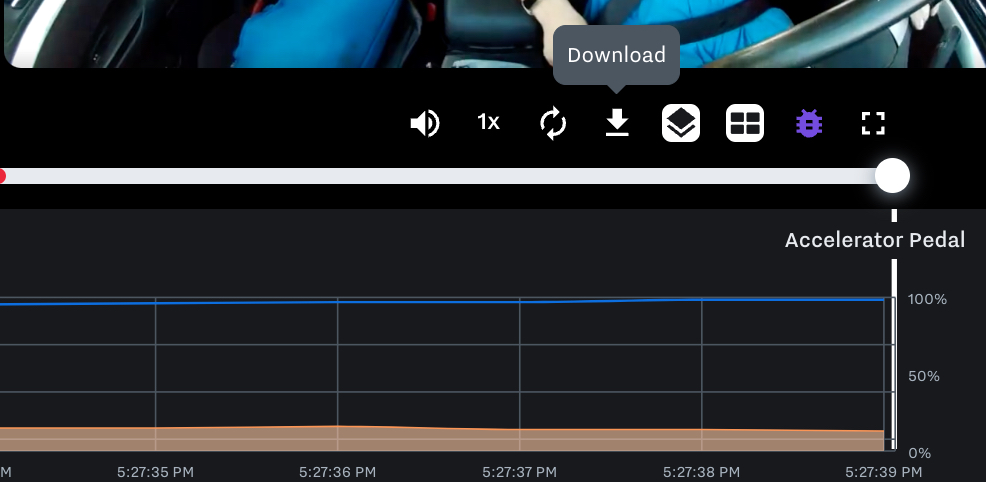Switch to grid view layout icon
This screenshot has width=986, height=482.
(745, 123)
